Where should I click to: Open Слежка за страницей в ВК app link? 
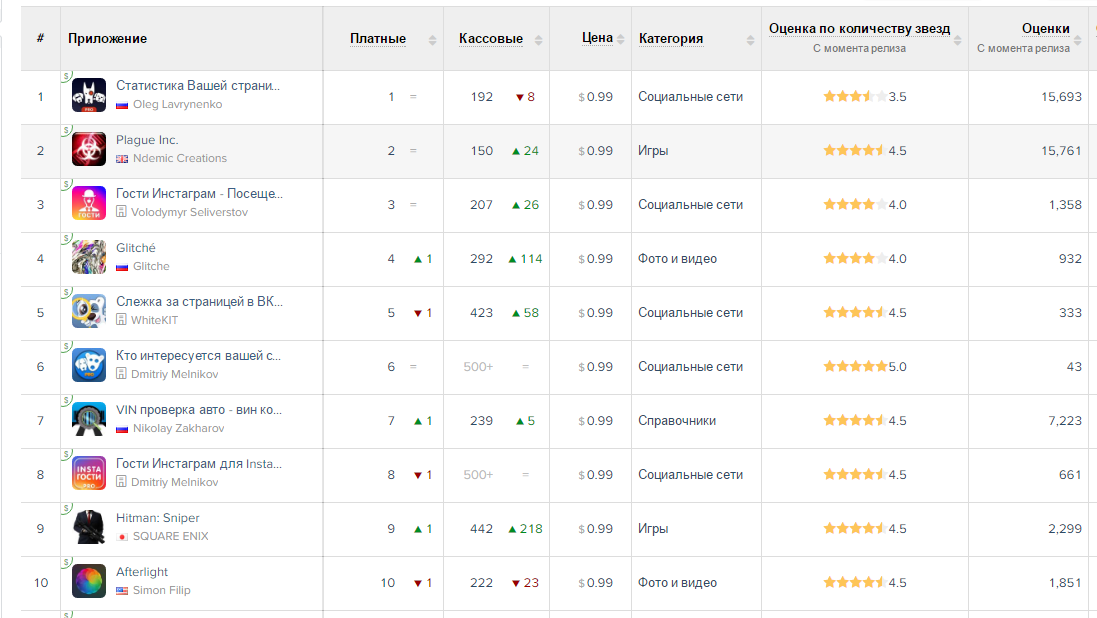(x=199, y=302)
